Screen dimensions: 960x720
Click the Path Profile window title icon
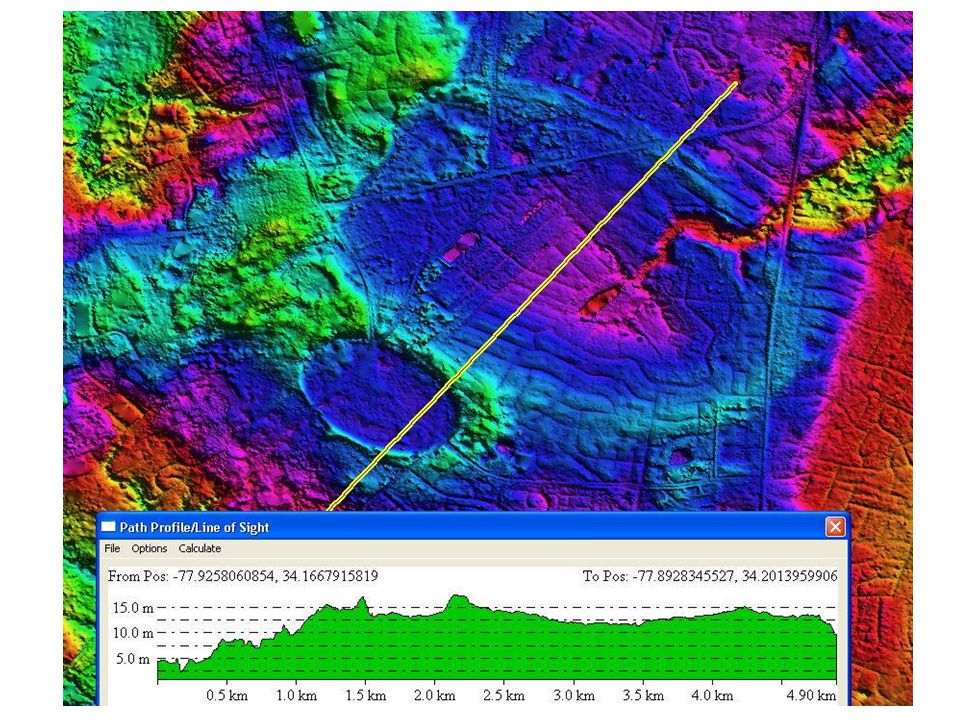pyautogui.click(x=108, y=527)
